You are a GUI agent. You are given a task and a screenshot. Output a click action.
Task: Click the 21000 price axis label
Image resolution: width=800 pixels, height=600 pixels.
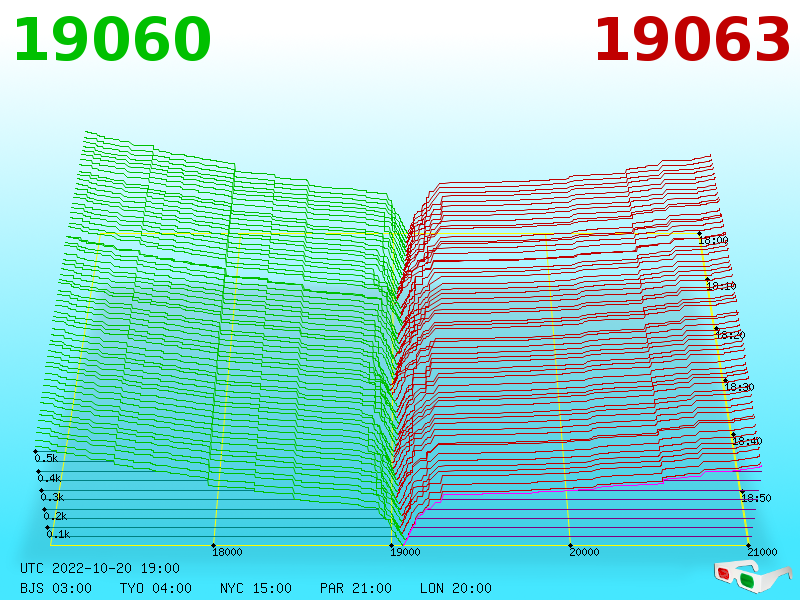762,552
